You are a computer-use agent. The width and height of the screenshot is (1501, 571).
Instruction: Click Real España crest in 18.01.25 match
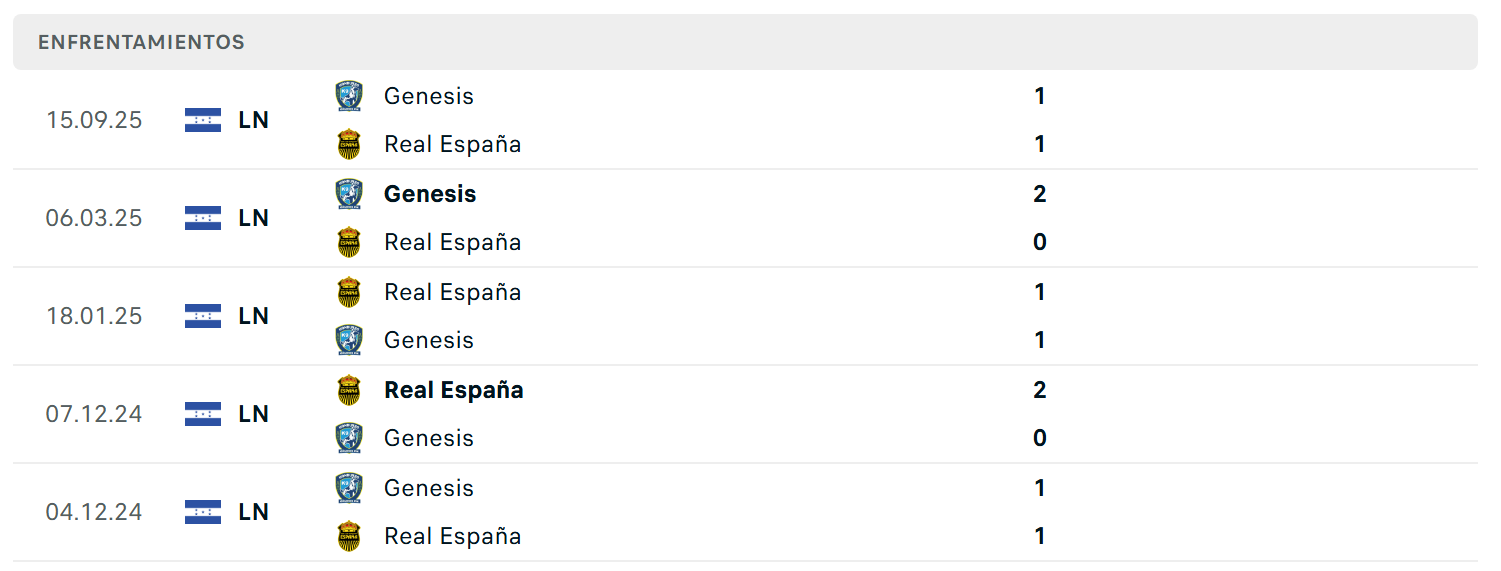[x=349, y=292]
